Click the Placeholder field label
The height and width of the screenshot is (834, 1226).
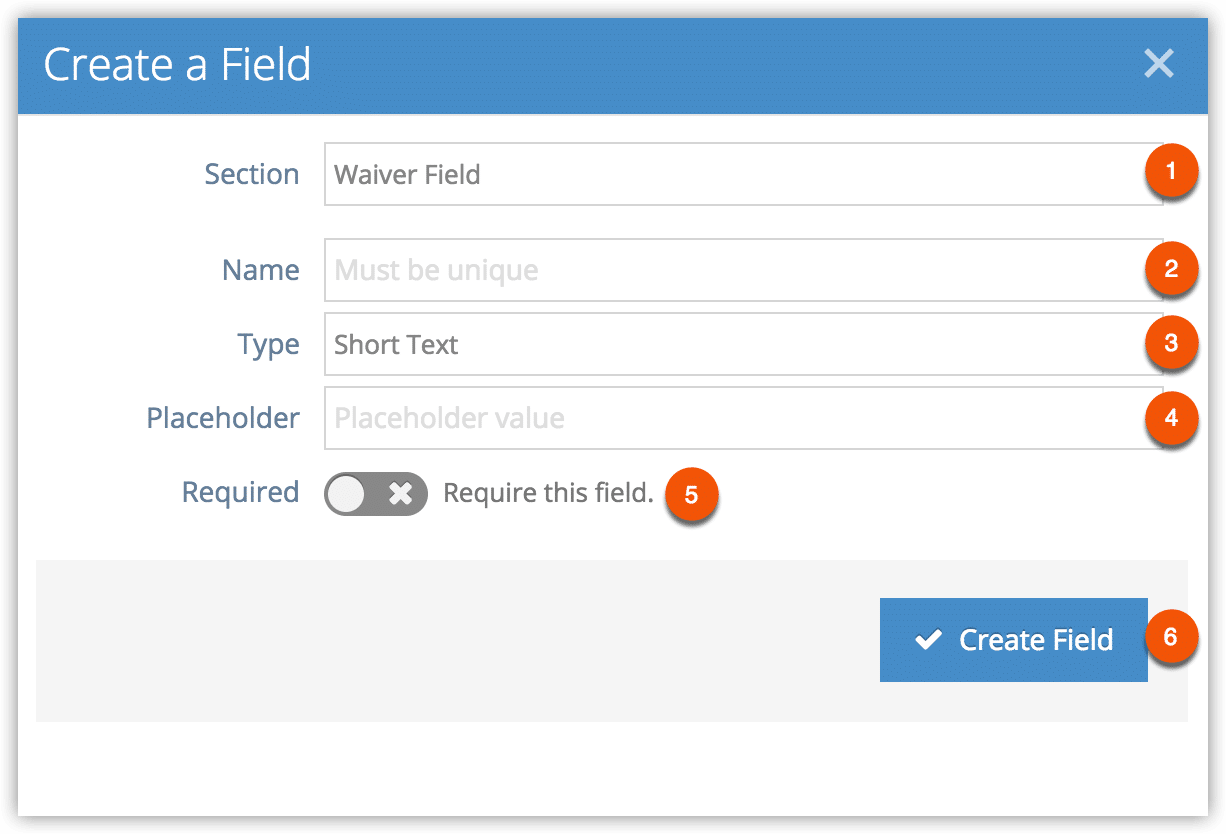(223, 418)
